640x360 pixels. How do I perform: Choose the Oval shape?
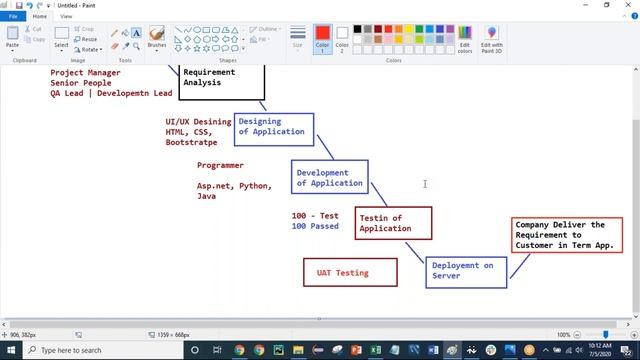(x=197, y=30)
